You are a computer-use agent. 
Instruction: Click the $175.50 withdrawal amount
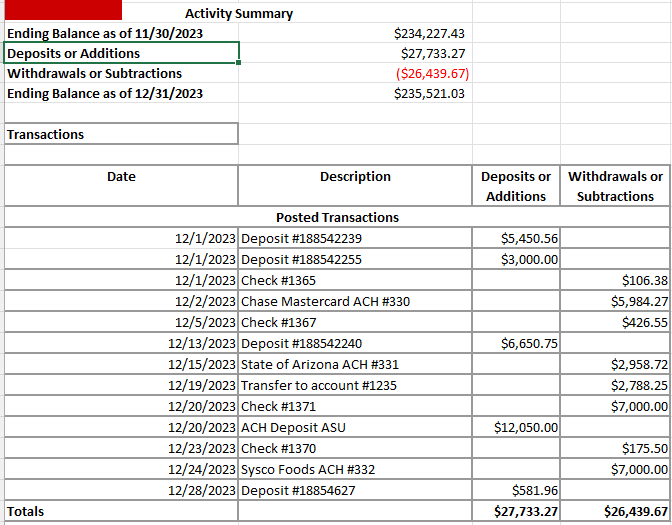point(615,448)
